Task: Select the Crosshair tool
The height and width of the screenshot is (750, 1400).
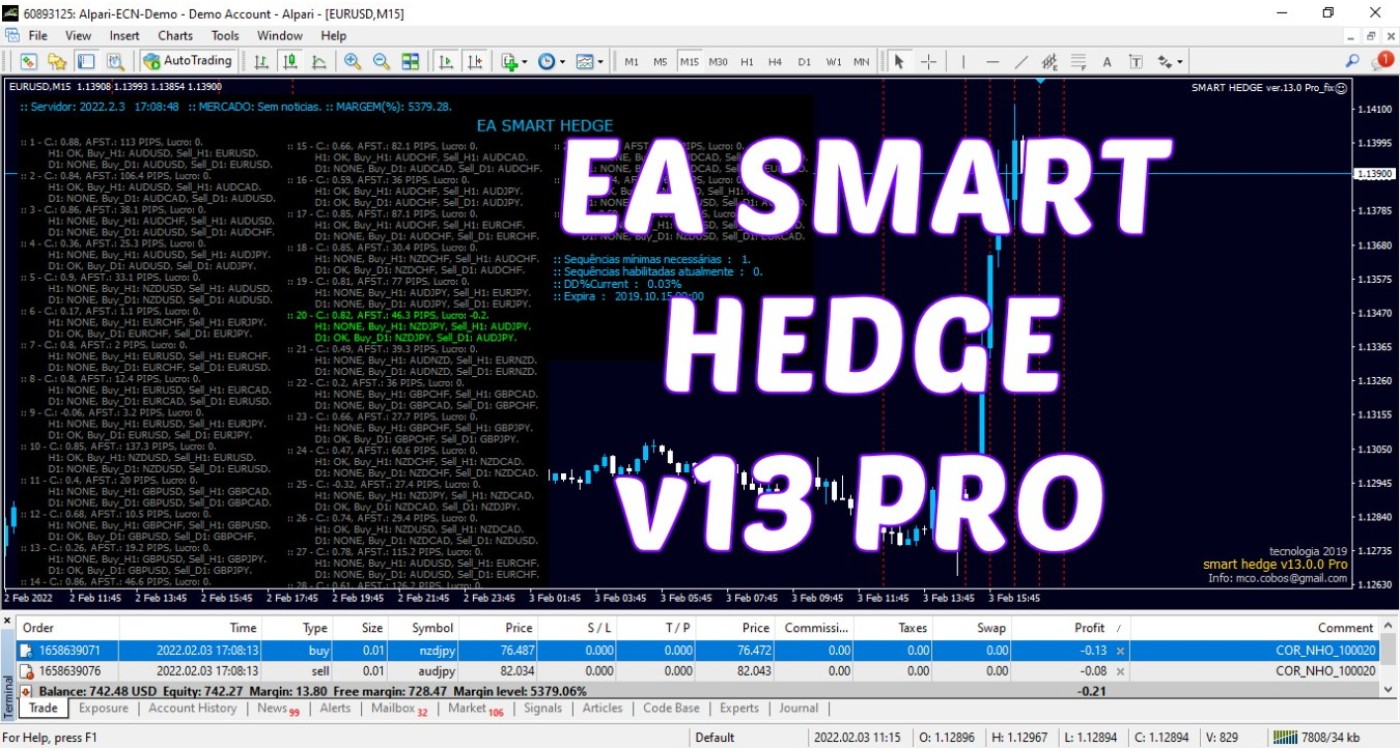Action: pyautogui.click(x=929, y=61)
